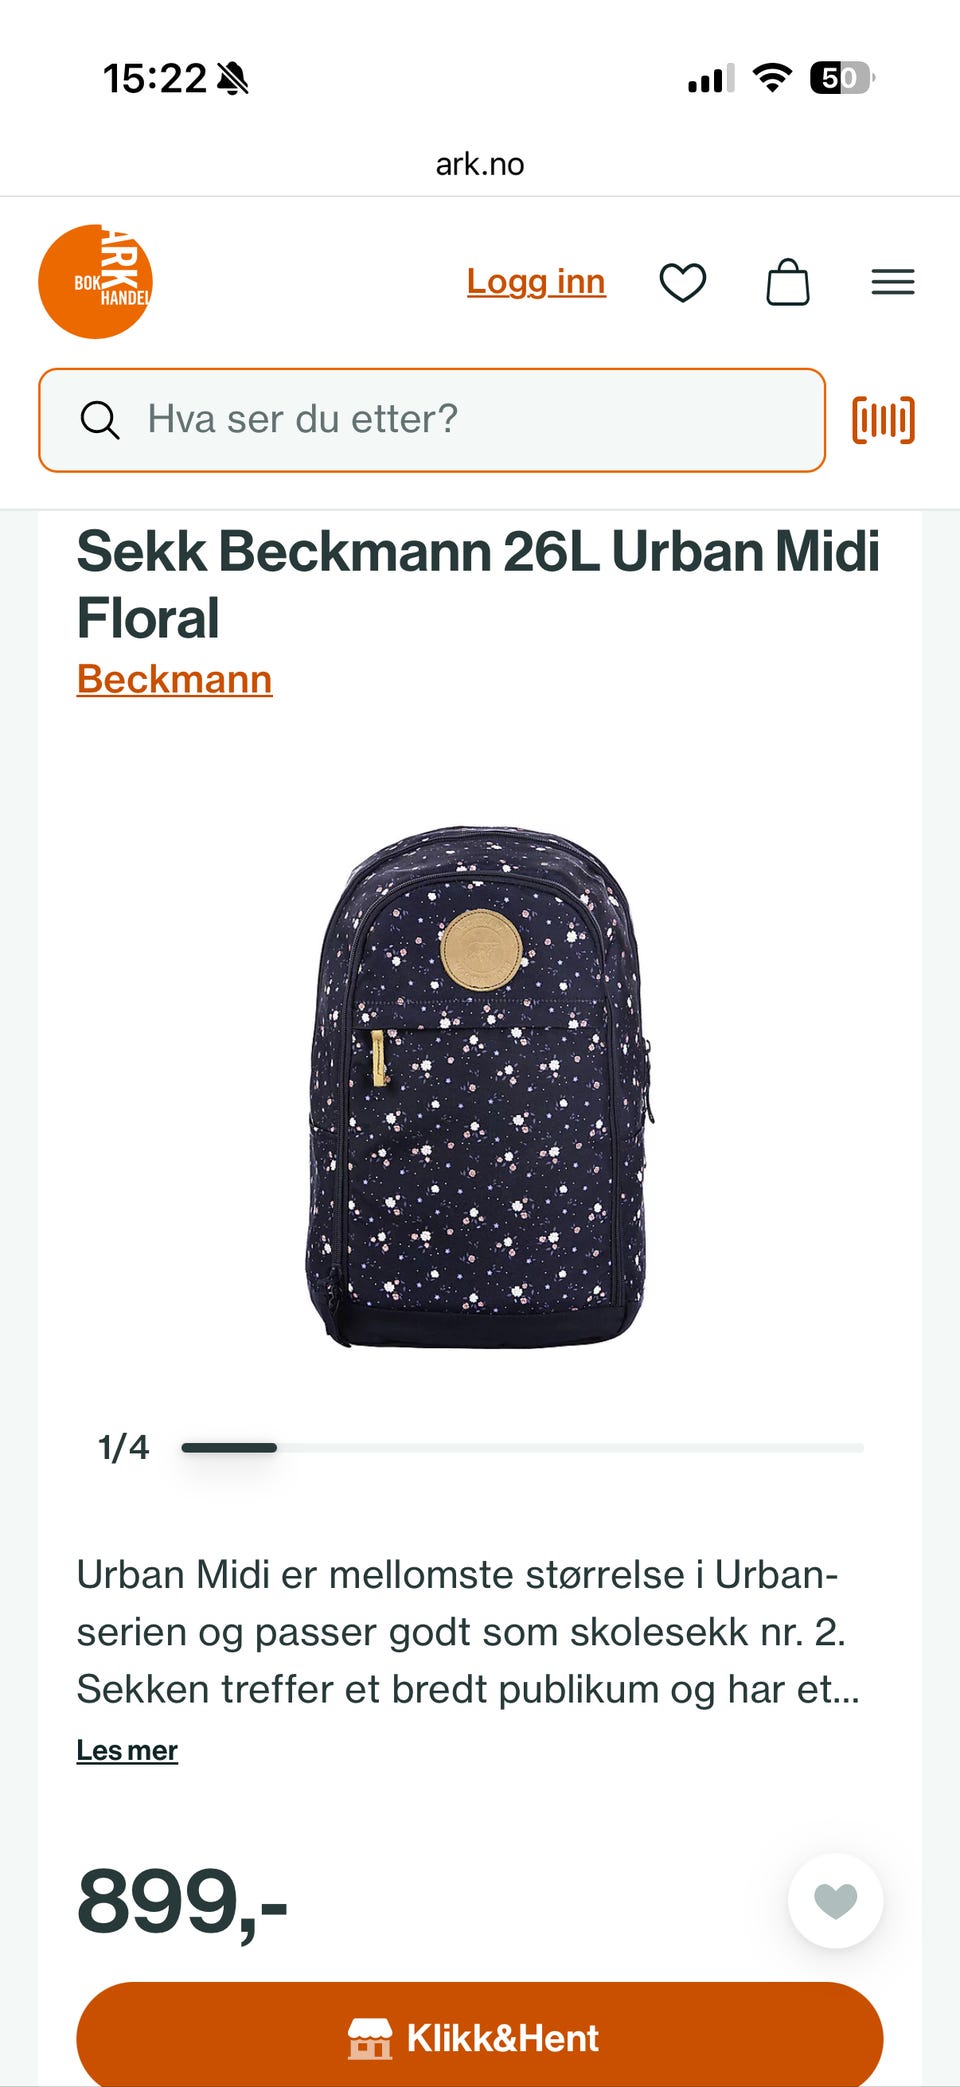Focus the 'Hva ser du etter?' search field

coord(432,420)
